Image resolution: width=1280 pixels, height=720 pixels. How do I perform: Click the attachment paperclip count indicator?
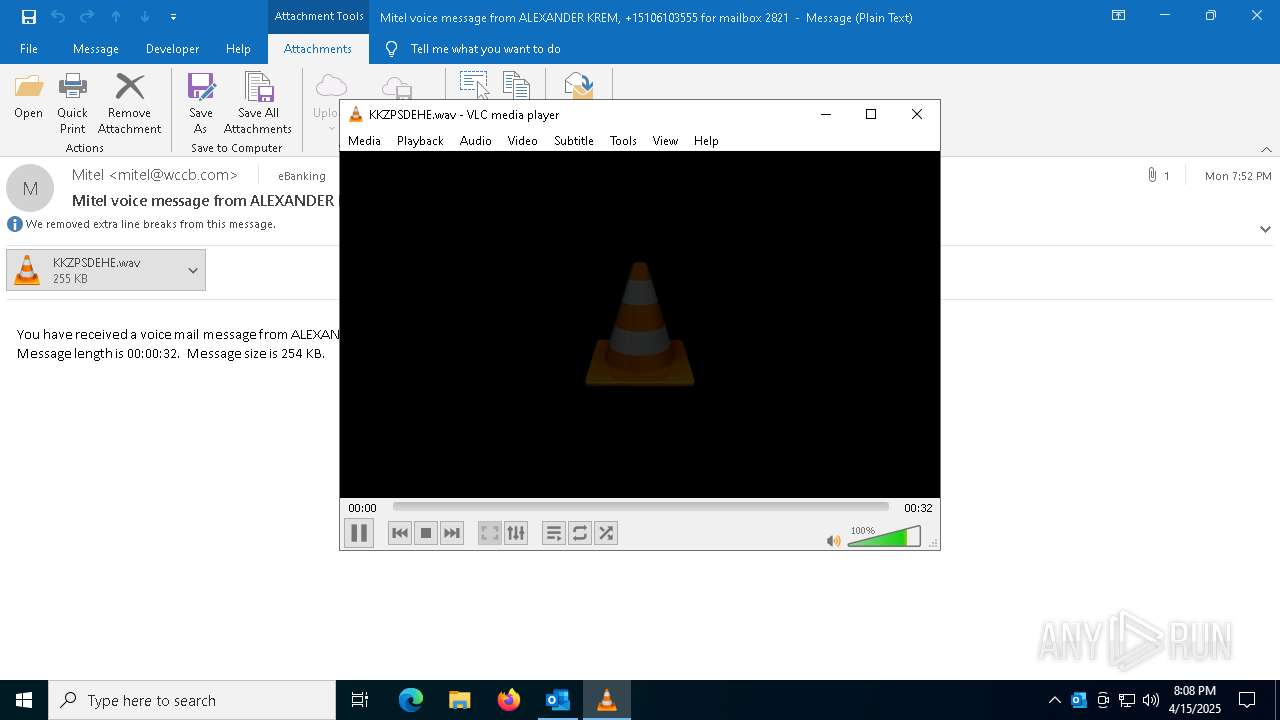click(x=1159, y=176)
